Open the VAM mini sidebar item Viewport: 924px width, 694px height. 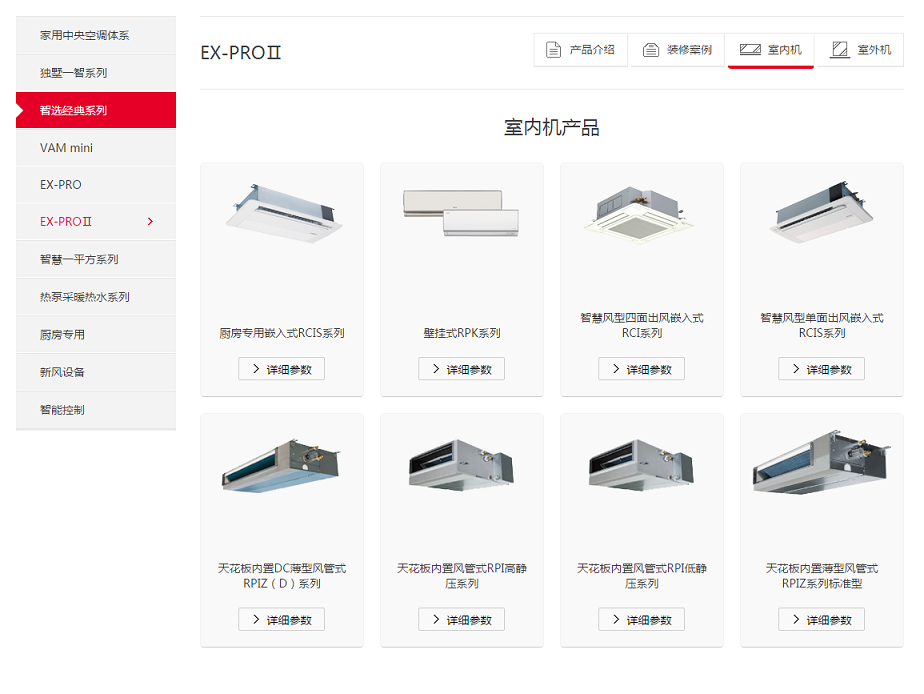pos(96,148)
